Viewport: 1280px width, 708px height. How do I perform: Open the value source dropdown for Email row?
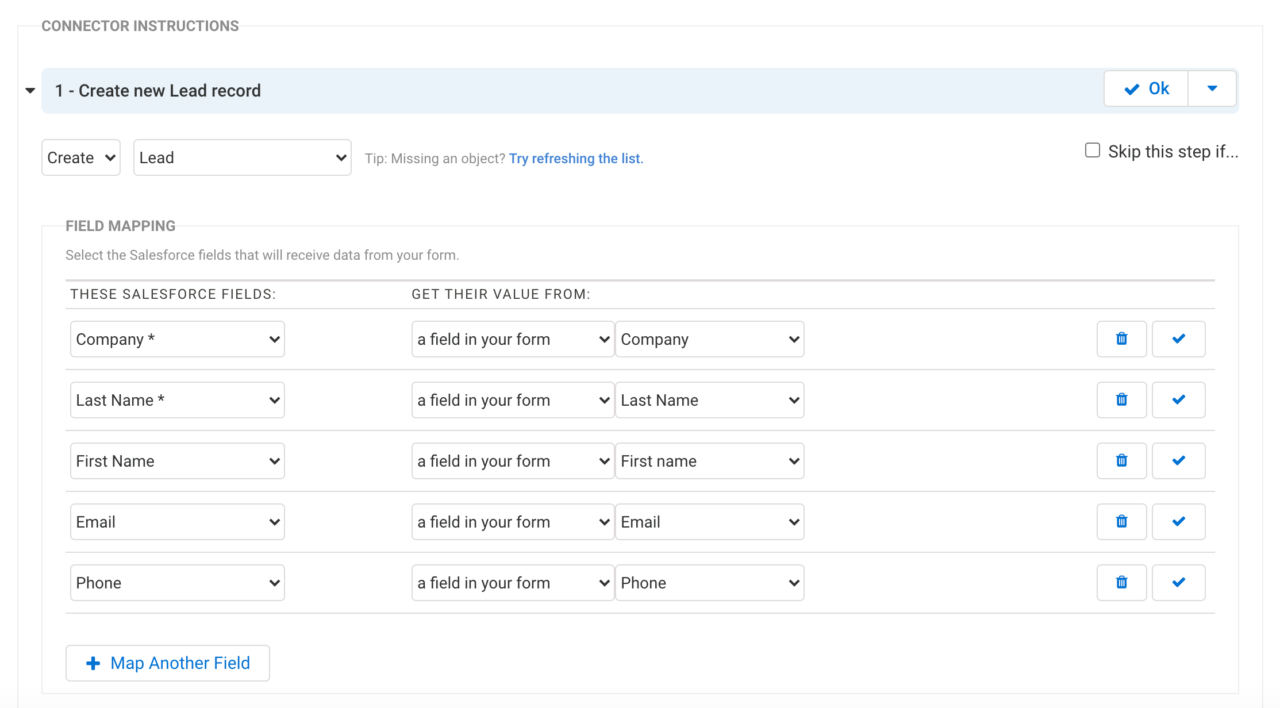(x=512, y=521)
